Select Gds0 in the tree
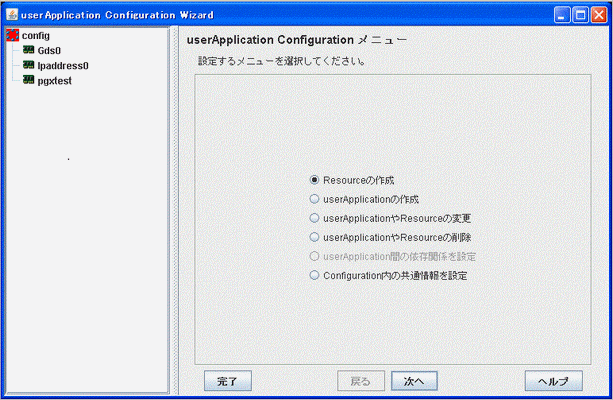 [49, 50]
